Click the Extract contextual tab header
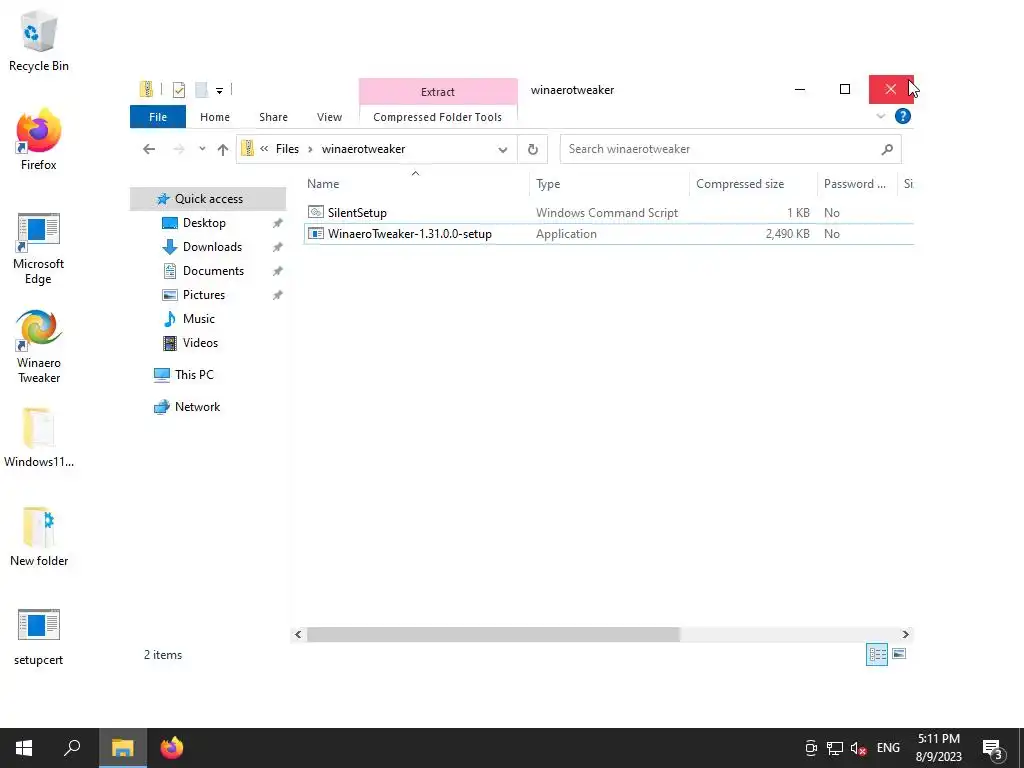Viewport: 1024px width, 768px height. point(438,92)
